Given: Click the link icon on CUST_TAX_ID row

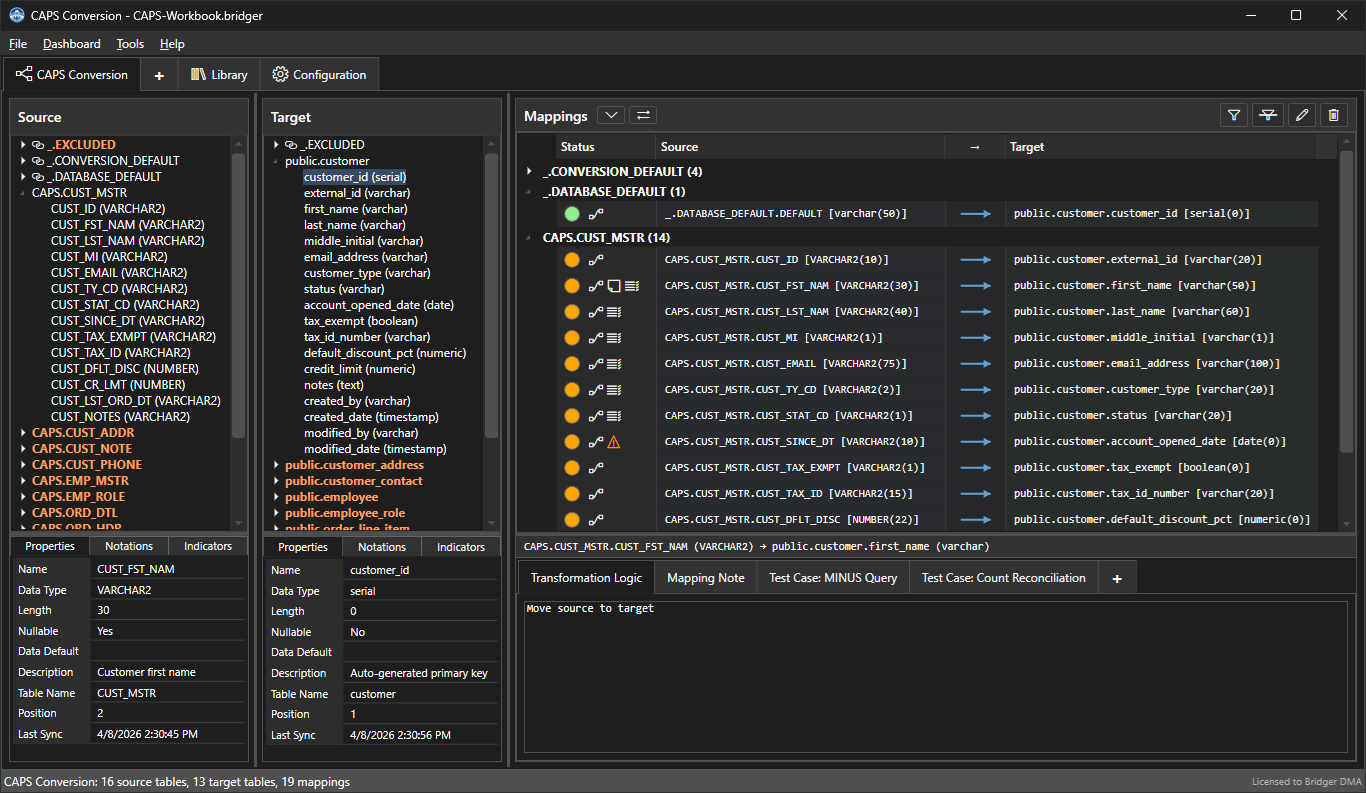Looking at the screenshot, I should (x=596, y=493).
